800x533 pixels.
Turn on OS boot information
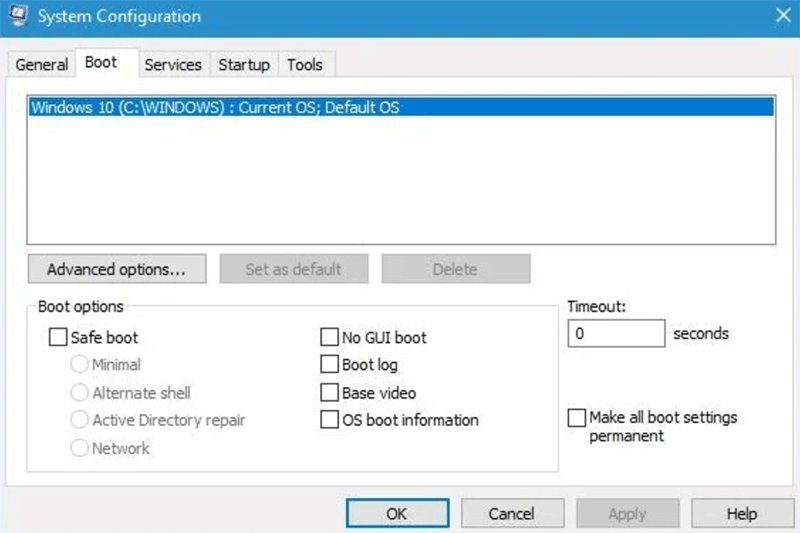329,420
